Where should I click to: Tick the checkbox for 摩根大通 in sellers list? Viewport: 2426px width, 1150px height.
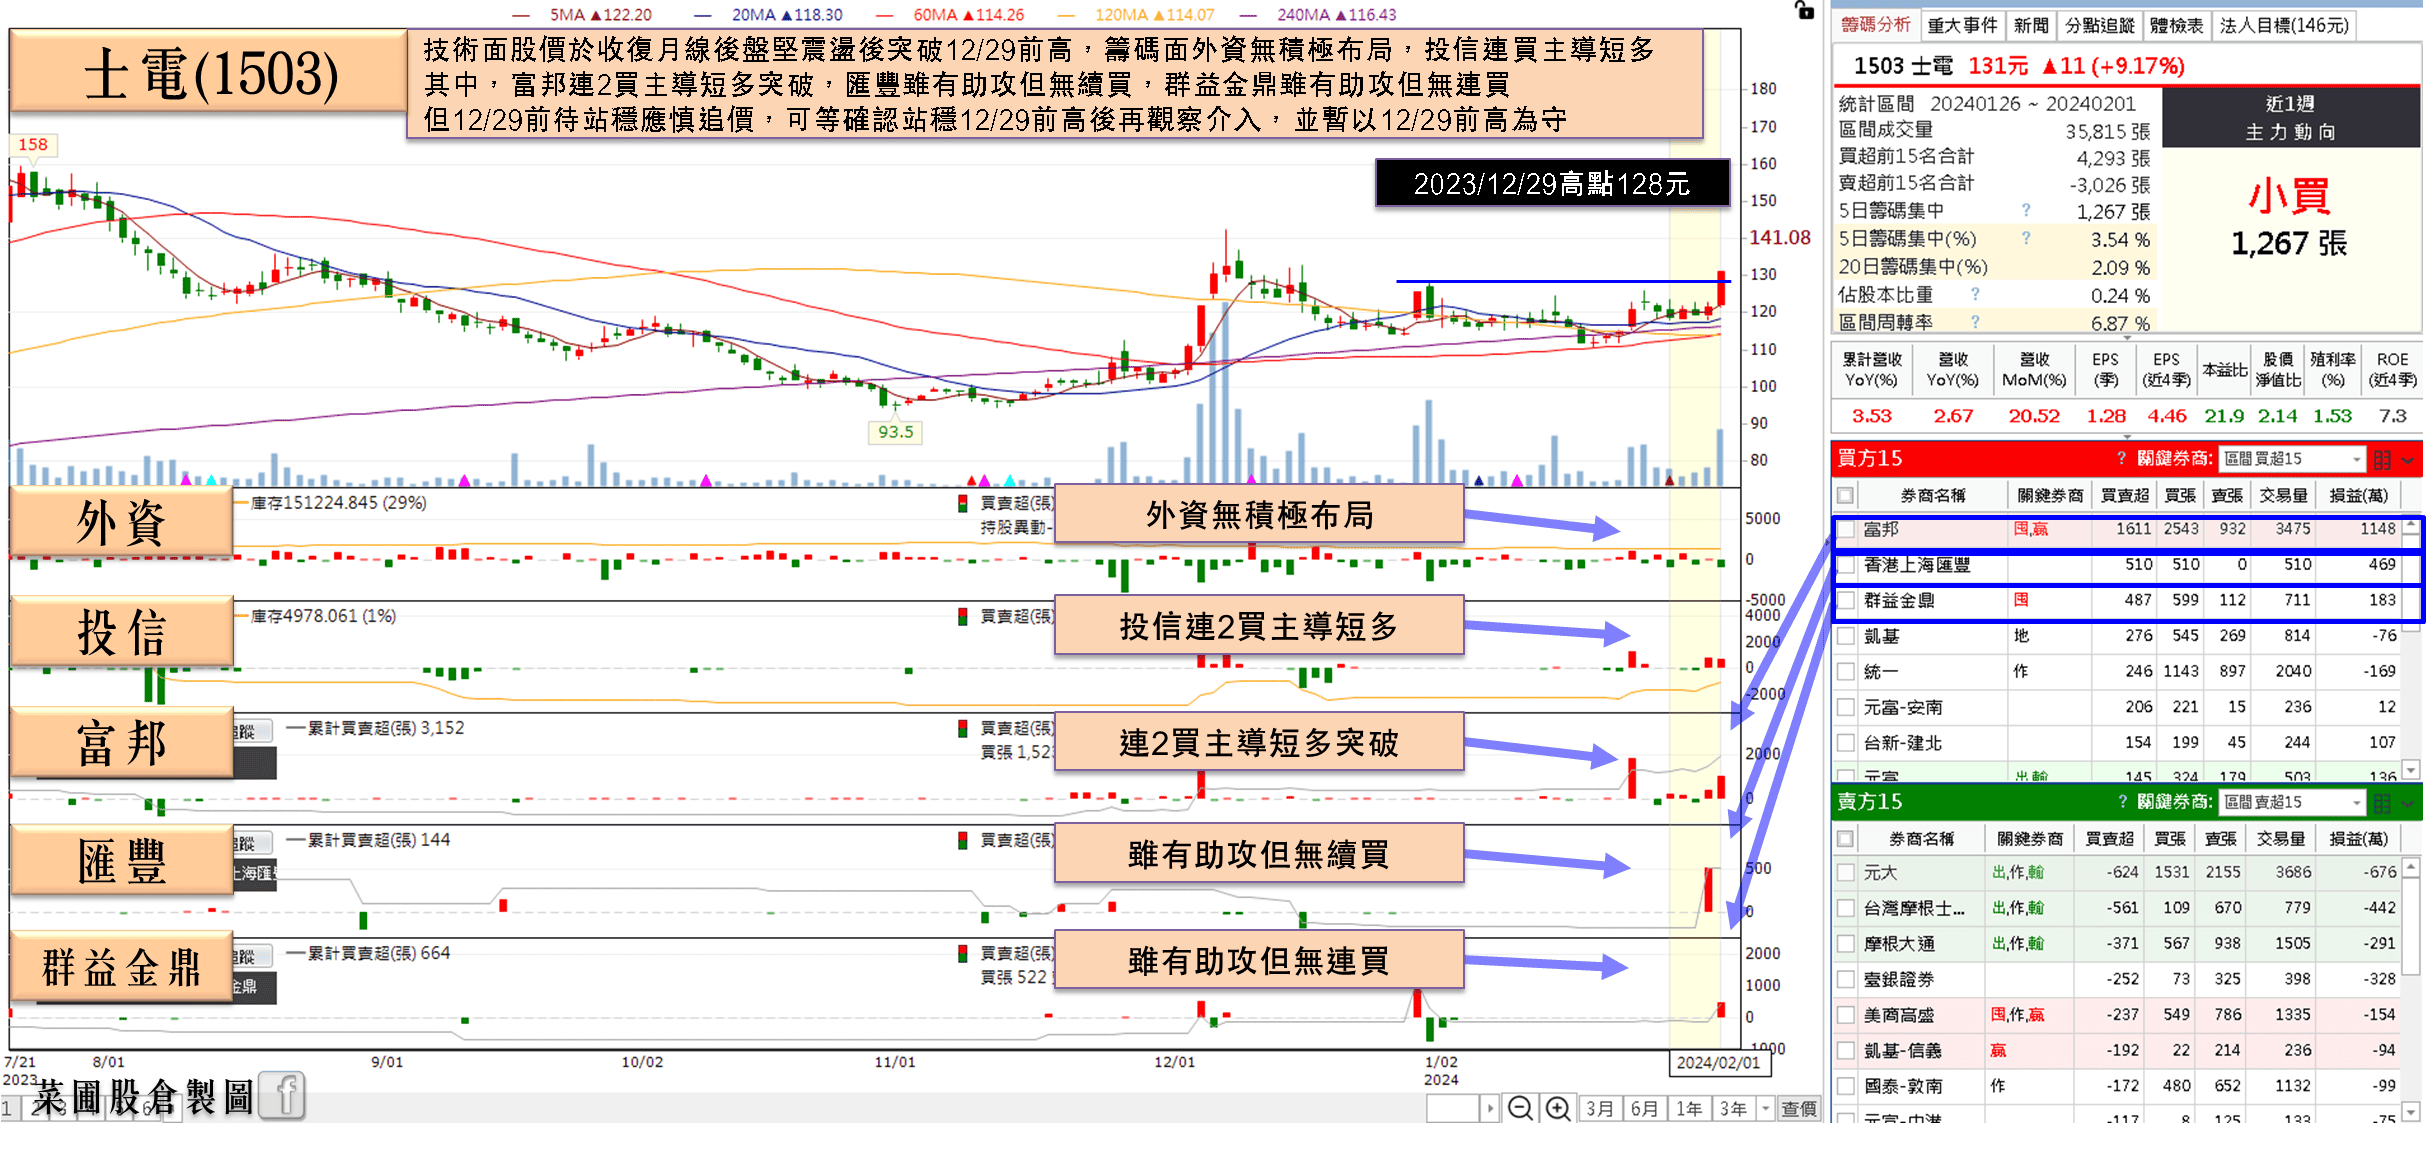(1846, 943)
